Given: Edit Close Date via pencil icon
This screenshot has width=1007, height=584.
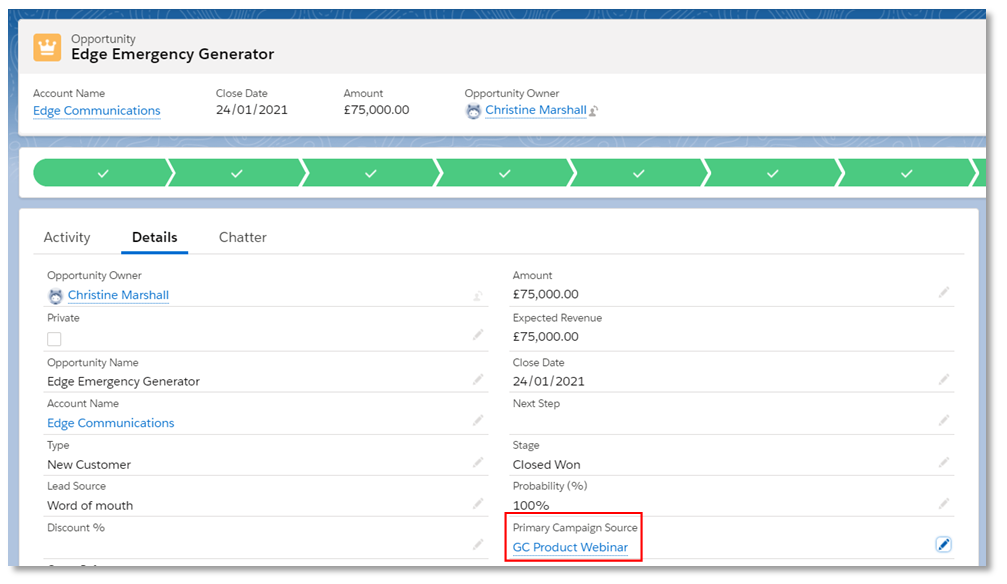Looking at the screenshot, I should click(943, 380).
